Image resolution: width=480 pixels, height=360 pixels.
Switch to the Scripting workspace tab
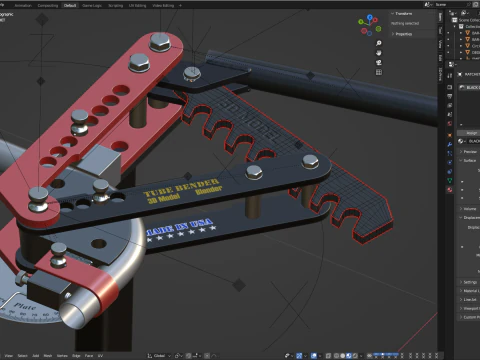pyautogui.click(x=115, y=5)
